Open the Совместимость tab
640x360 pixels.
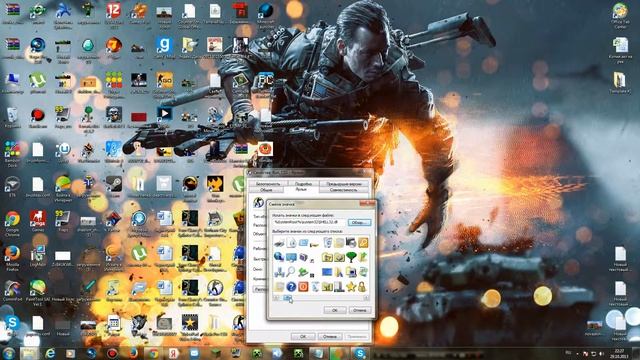(x=343, y=190)
